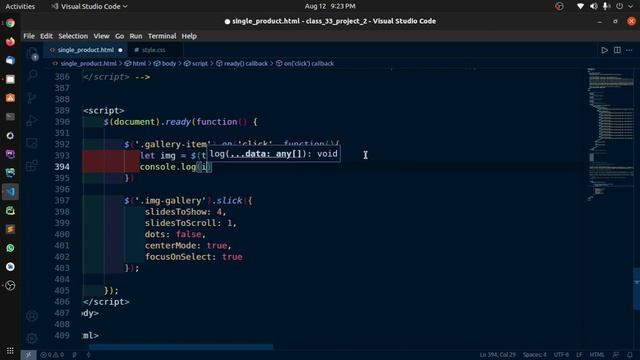This screenshot has height=360, width=640.
Task: Open Source Control view in activity bar
Action: (x=32, y=98)
